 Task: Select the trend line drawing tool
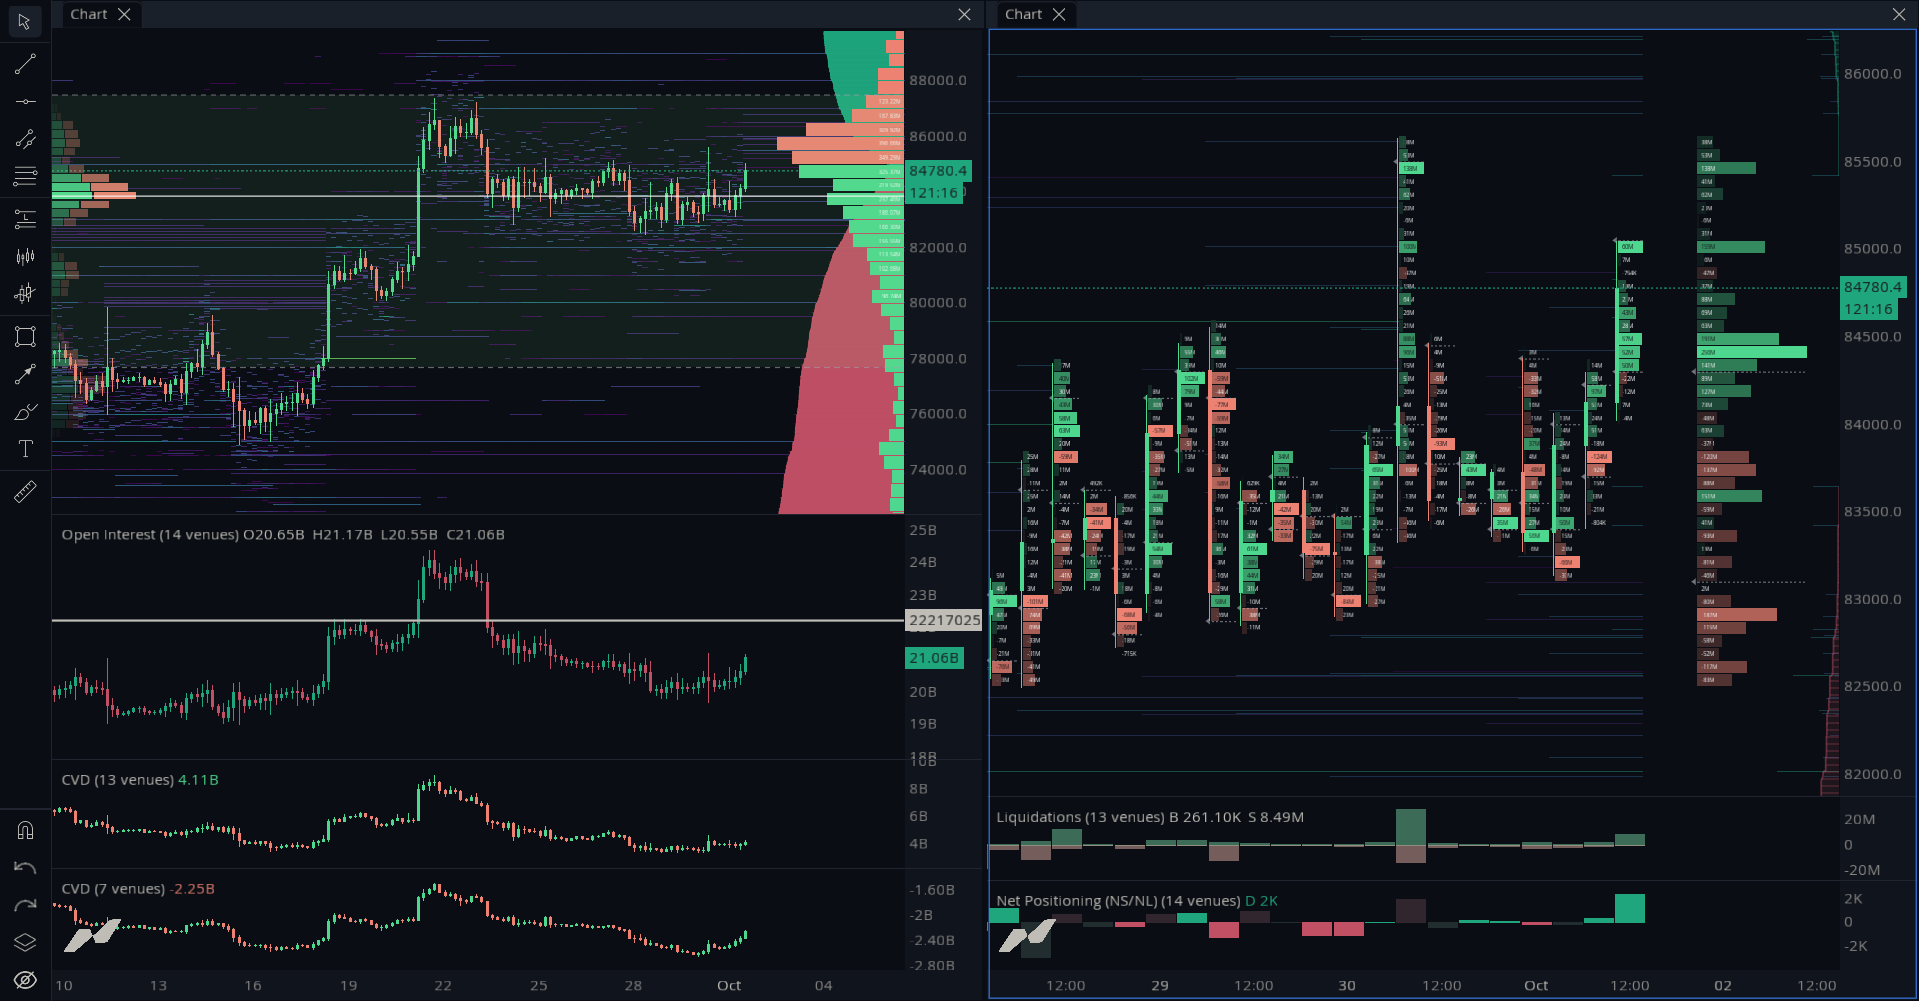click(25, 65)
